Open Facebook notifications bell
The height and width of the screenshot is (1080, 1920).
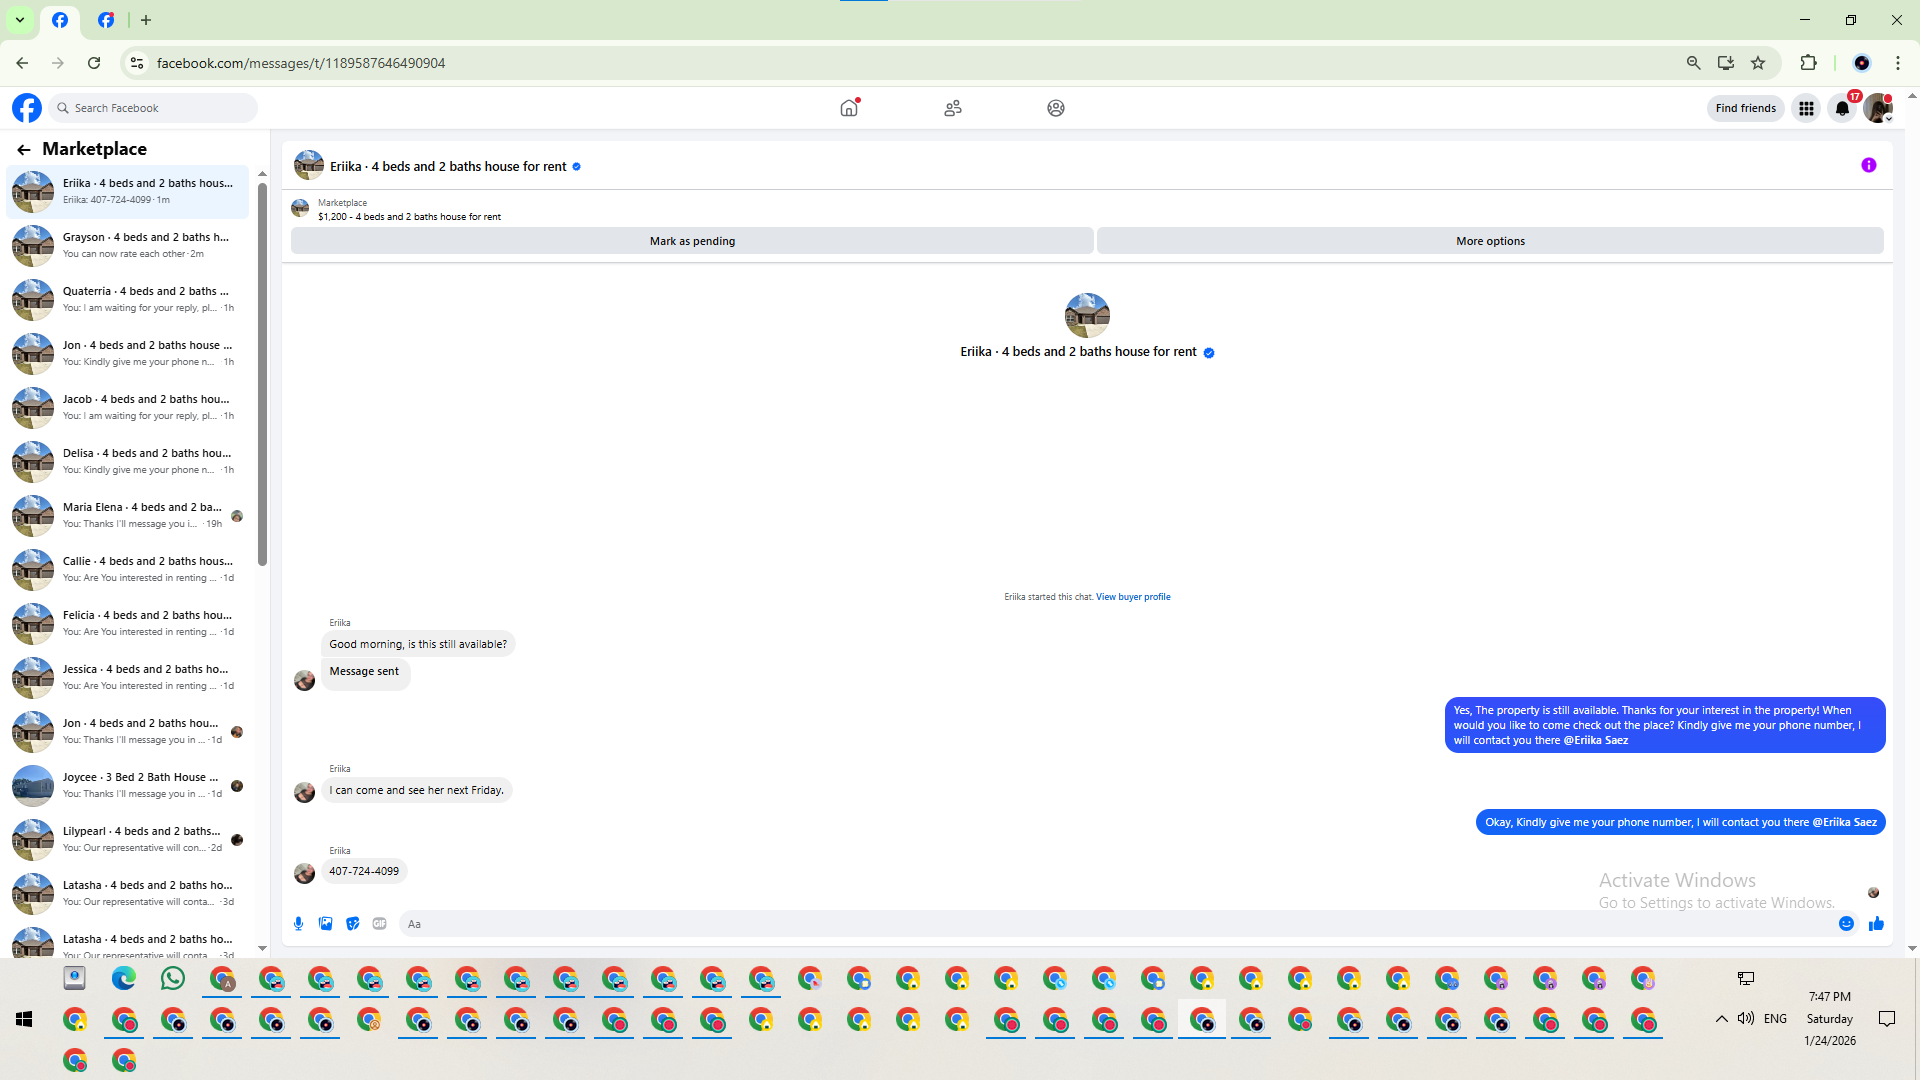(1842, 108)
